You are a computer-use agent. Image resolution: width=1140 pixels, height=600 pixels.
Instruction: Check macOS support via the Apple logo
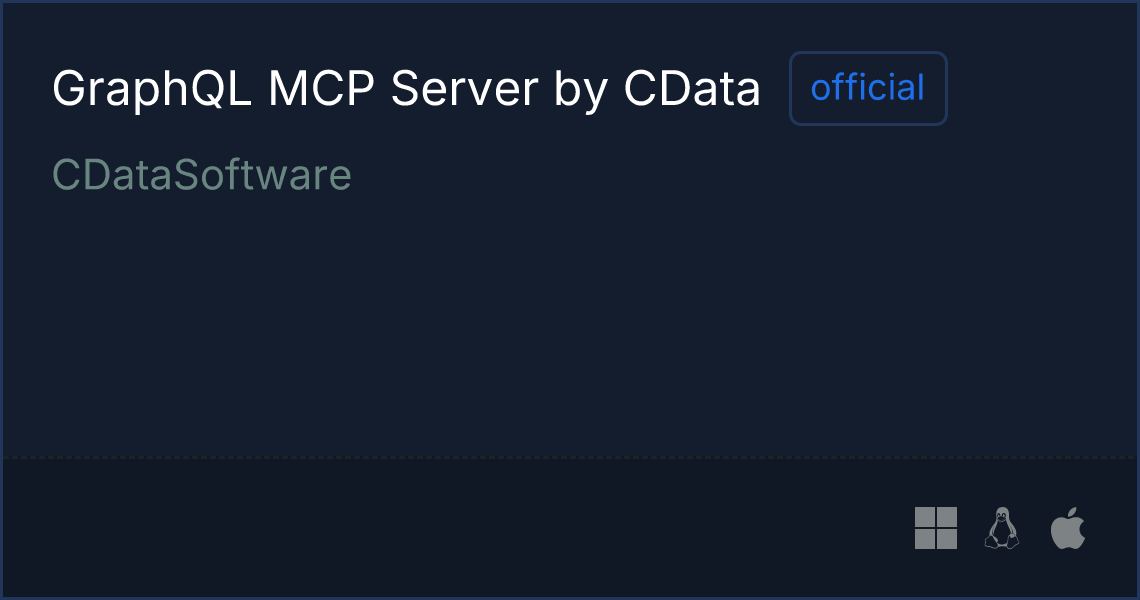click(1068, 528)
